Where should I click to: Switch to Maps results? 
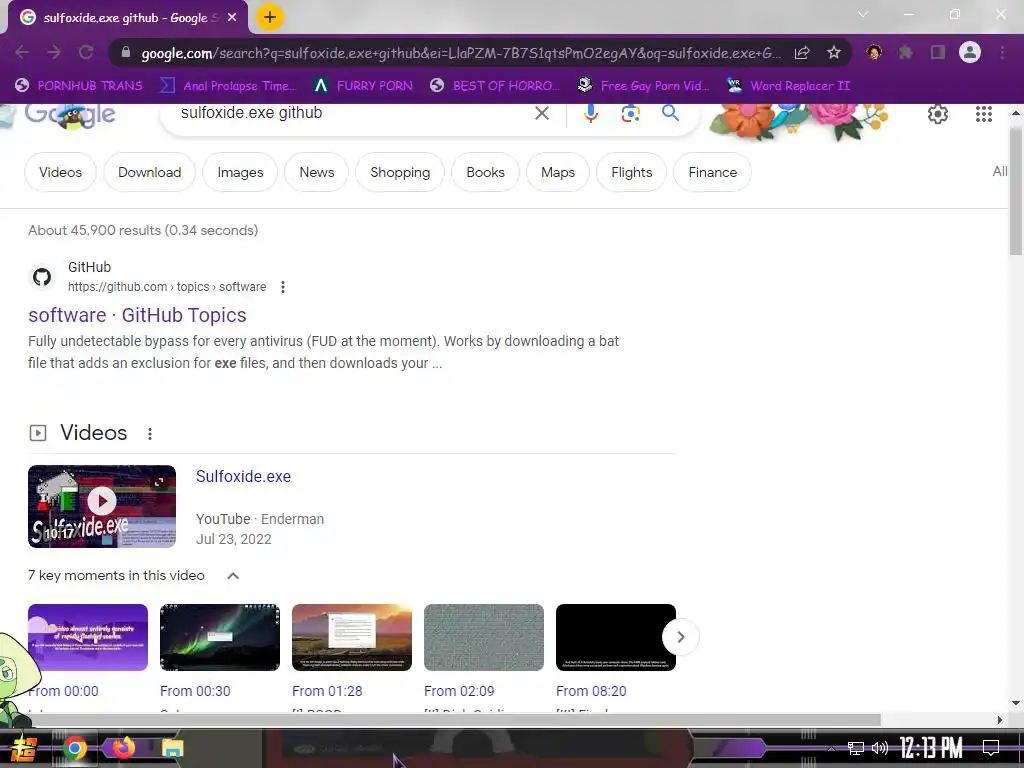558,172
